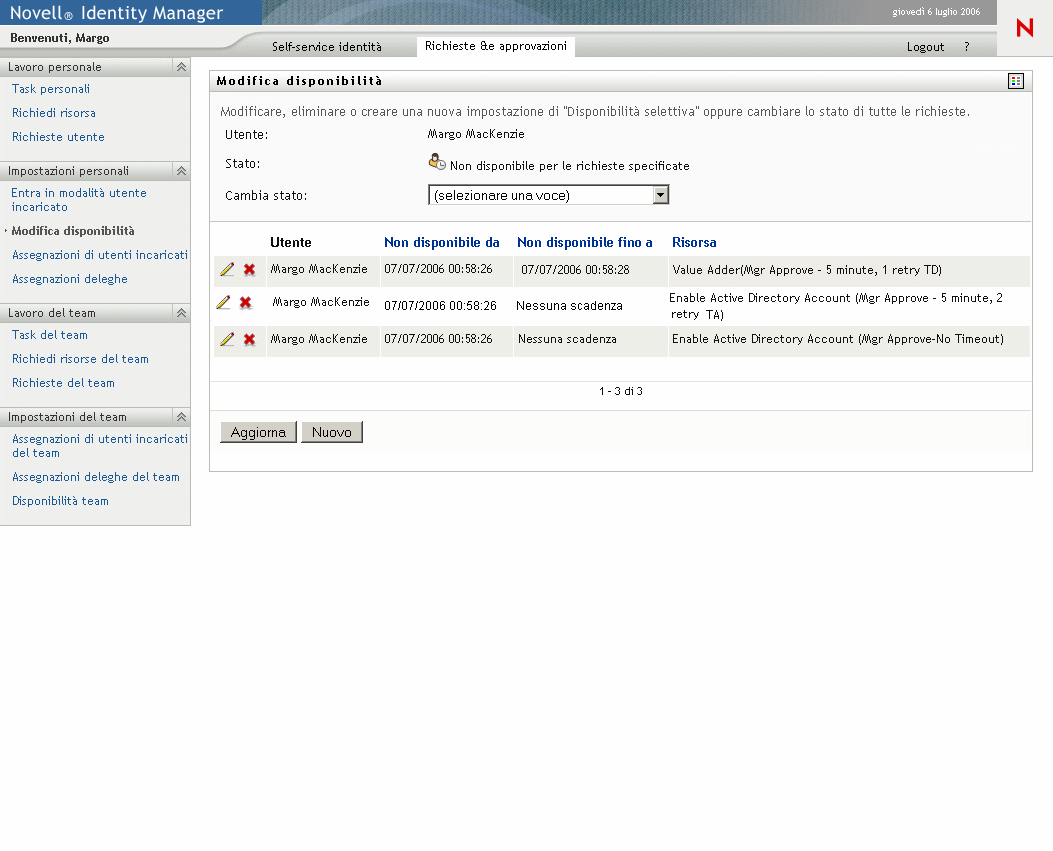Switch to Self-service identità tab

coord(326,46)
